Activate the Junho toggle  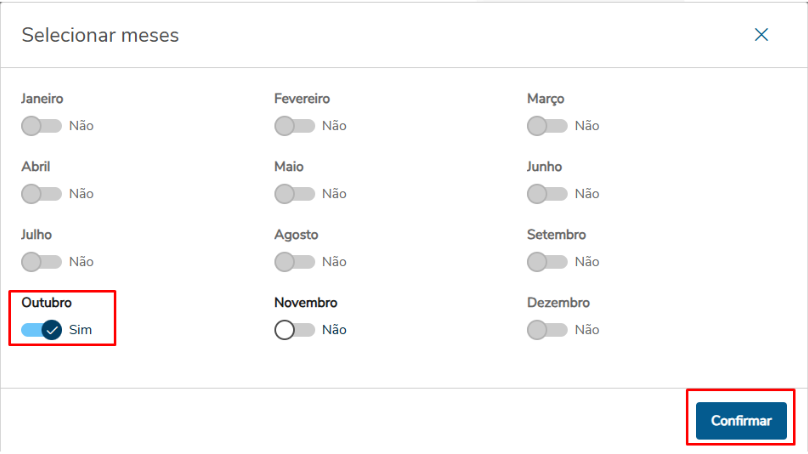tap(547, 194)
